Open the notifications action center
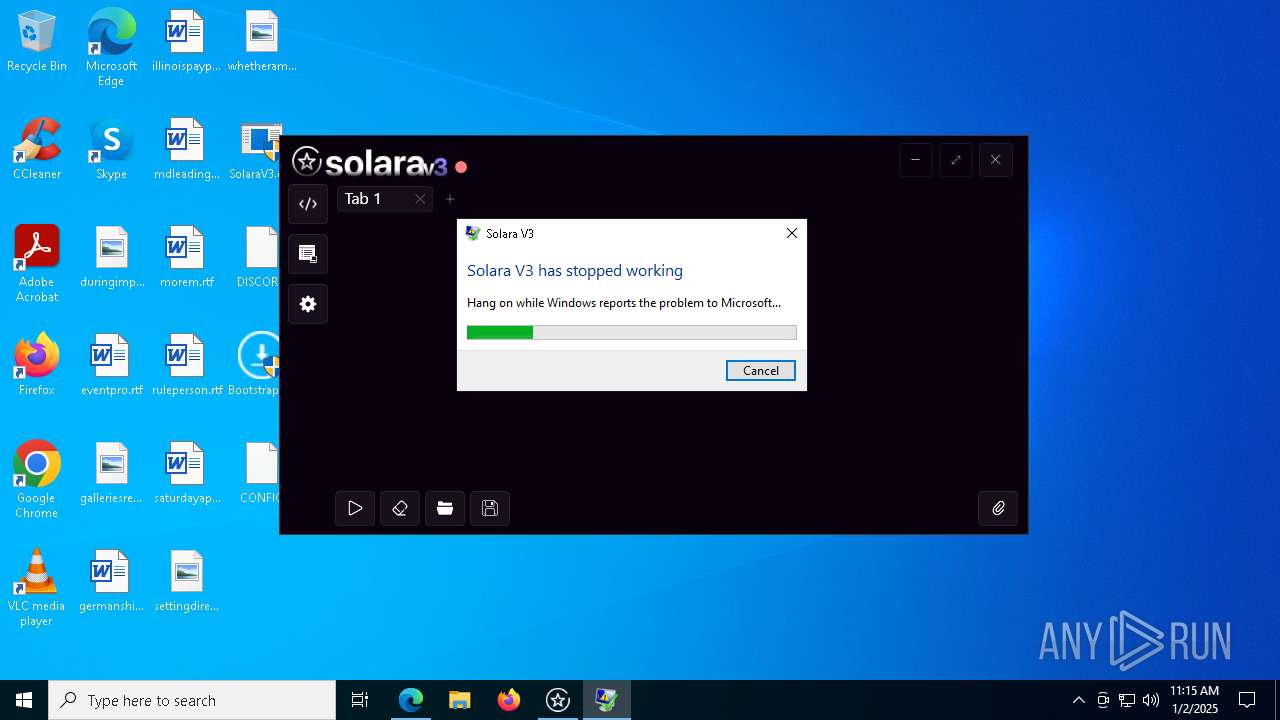 click(1247, 700)
